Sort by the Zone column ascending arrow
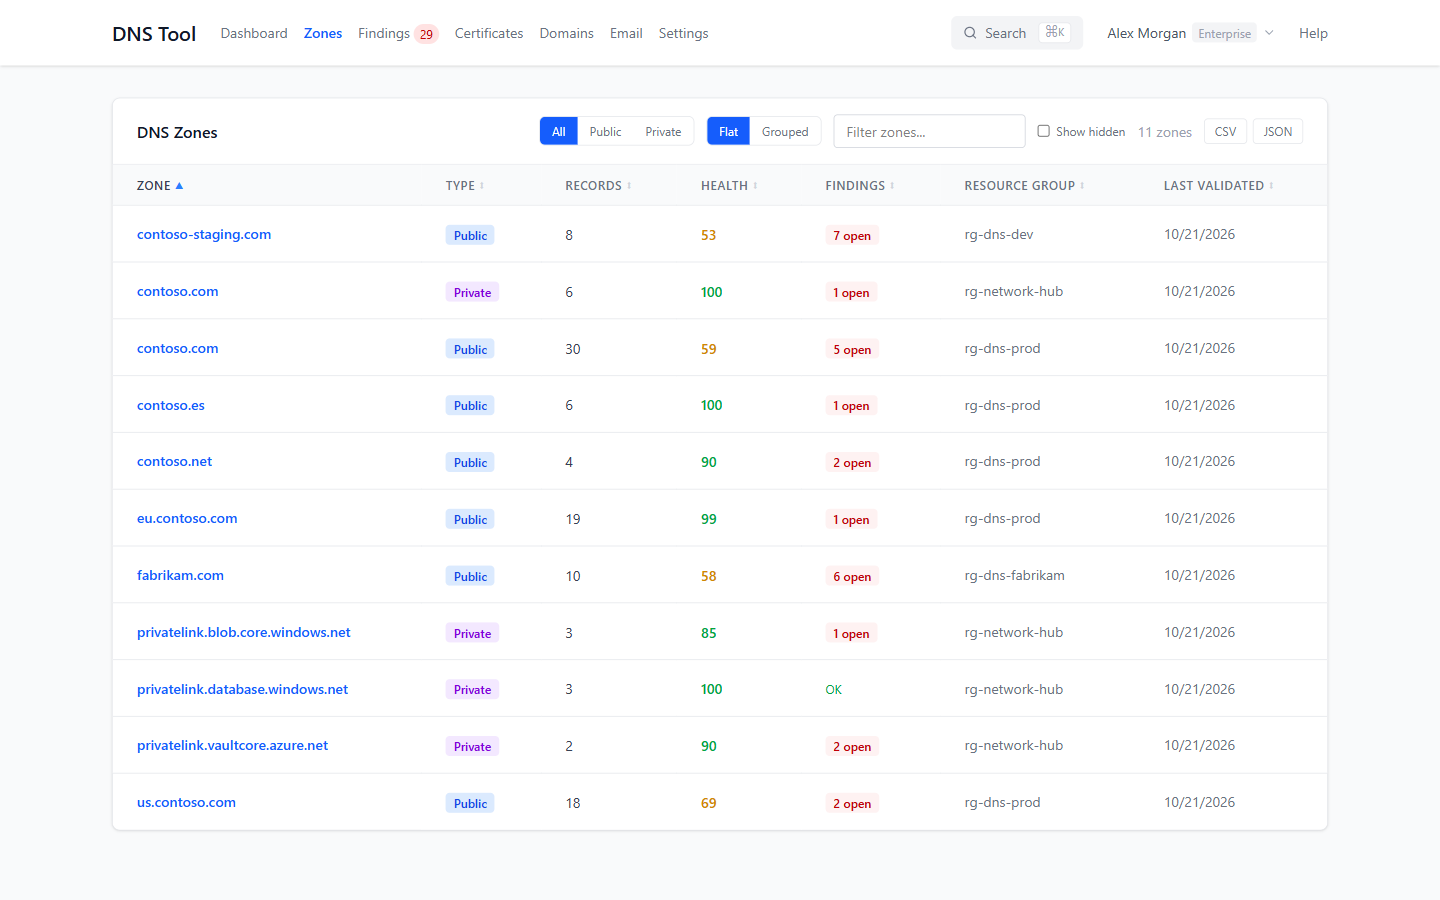 (x=179, y=186)
